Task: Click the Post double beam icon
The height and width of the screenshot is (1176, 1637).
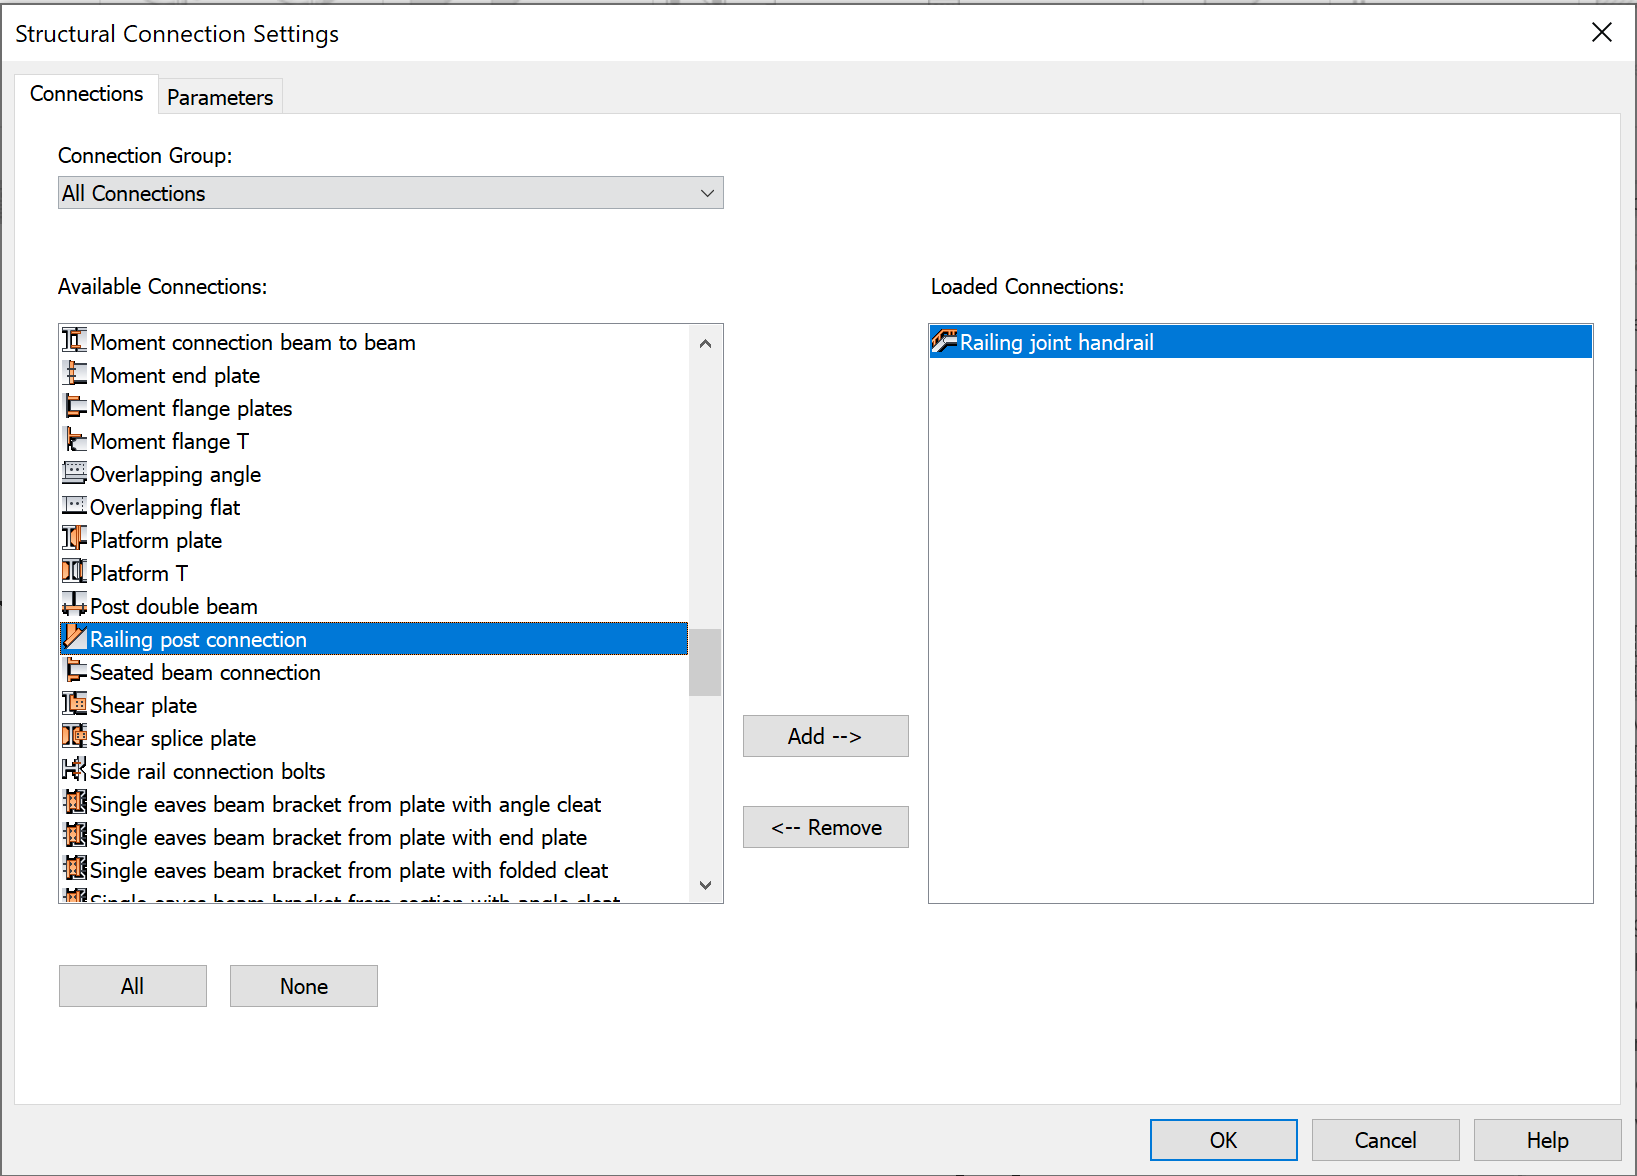Action: click(x=75, y=605)
